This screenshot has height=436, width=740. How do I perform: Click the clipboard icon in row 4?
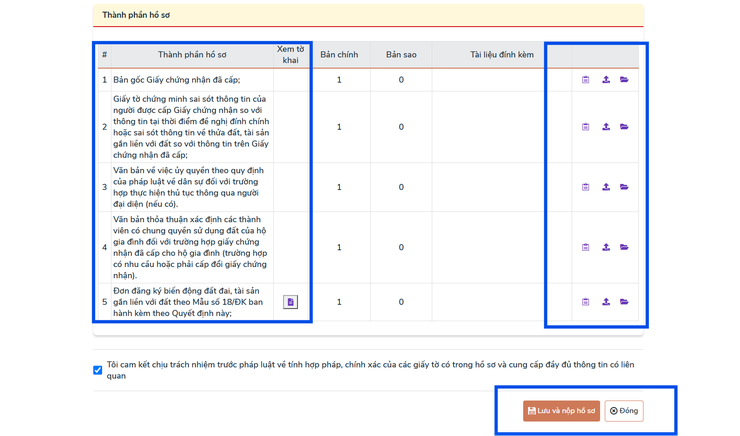click(585, 247)
